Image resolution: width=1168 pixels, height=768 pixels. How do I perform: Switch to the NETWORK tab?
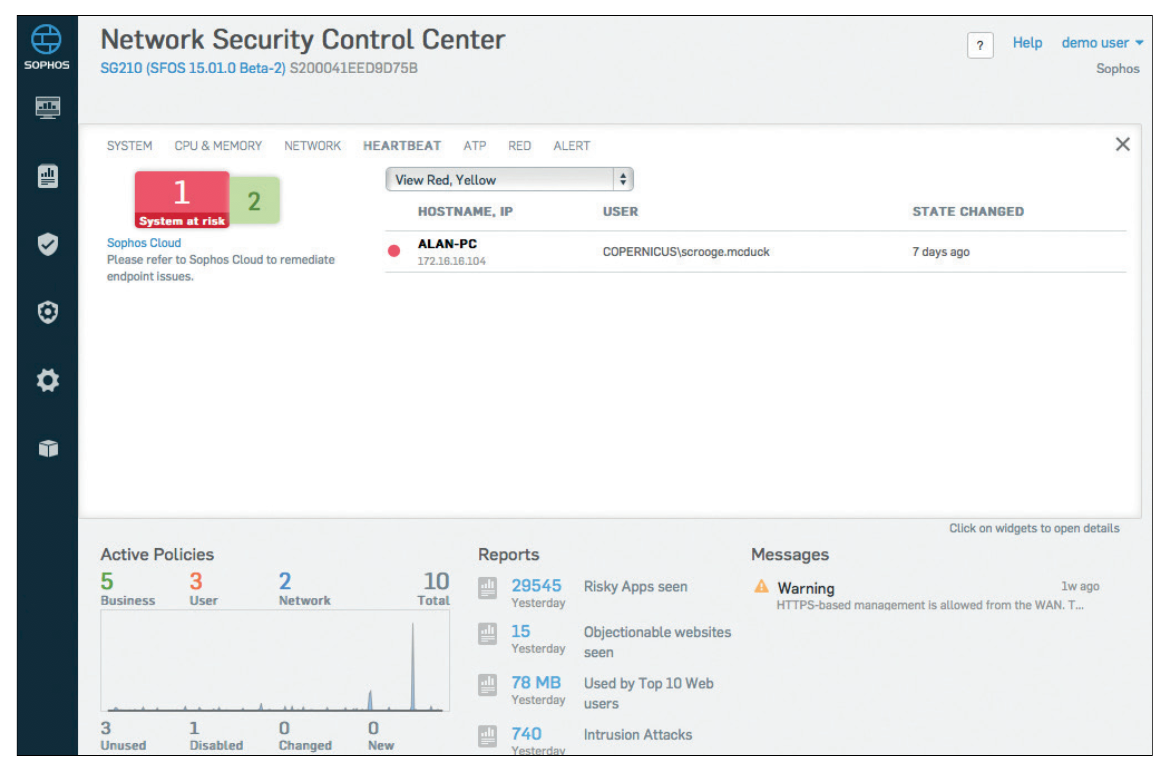(312, 146)
